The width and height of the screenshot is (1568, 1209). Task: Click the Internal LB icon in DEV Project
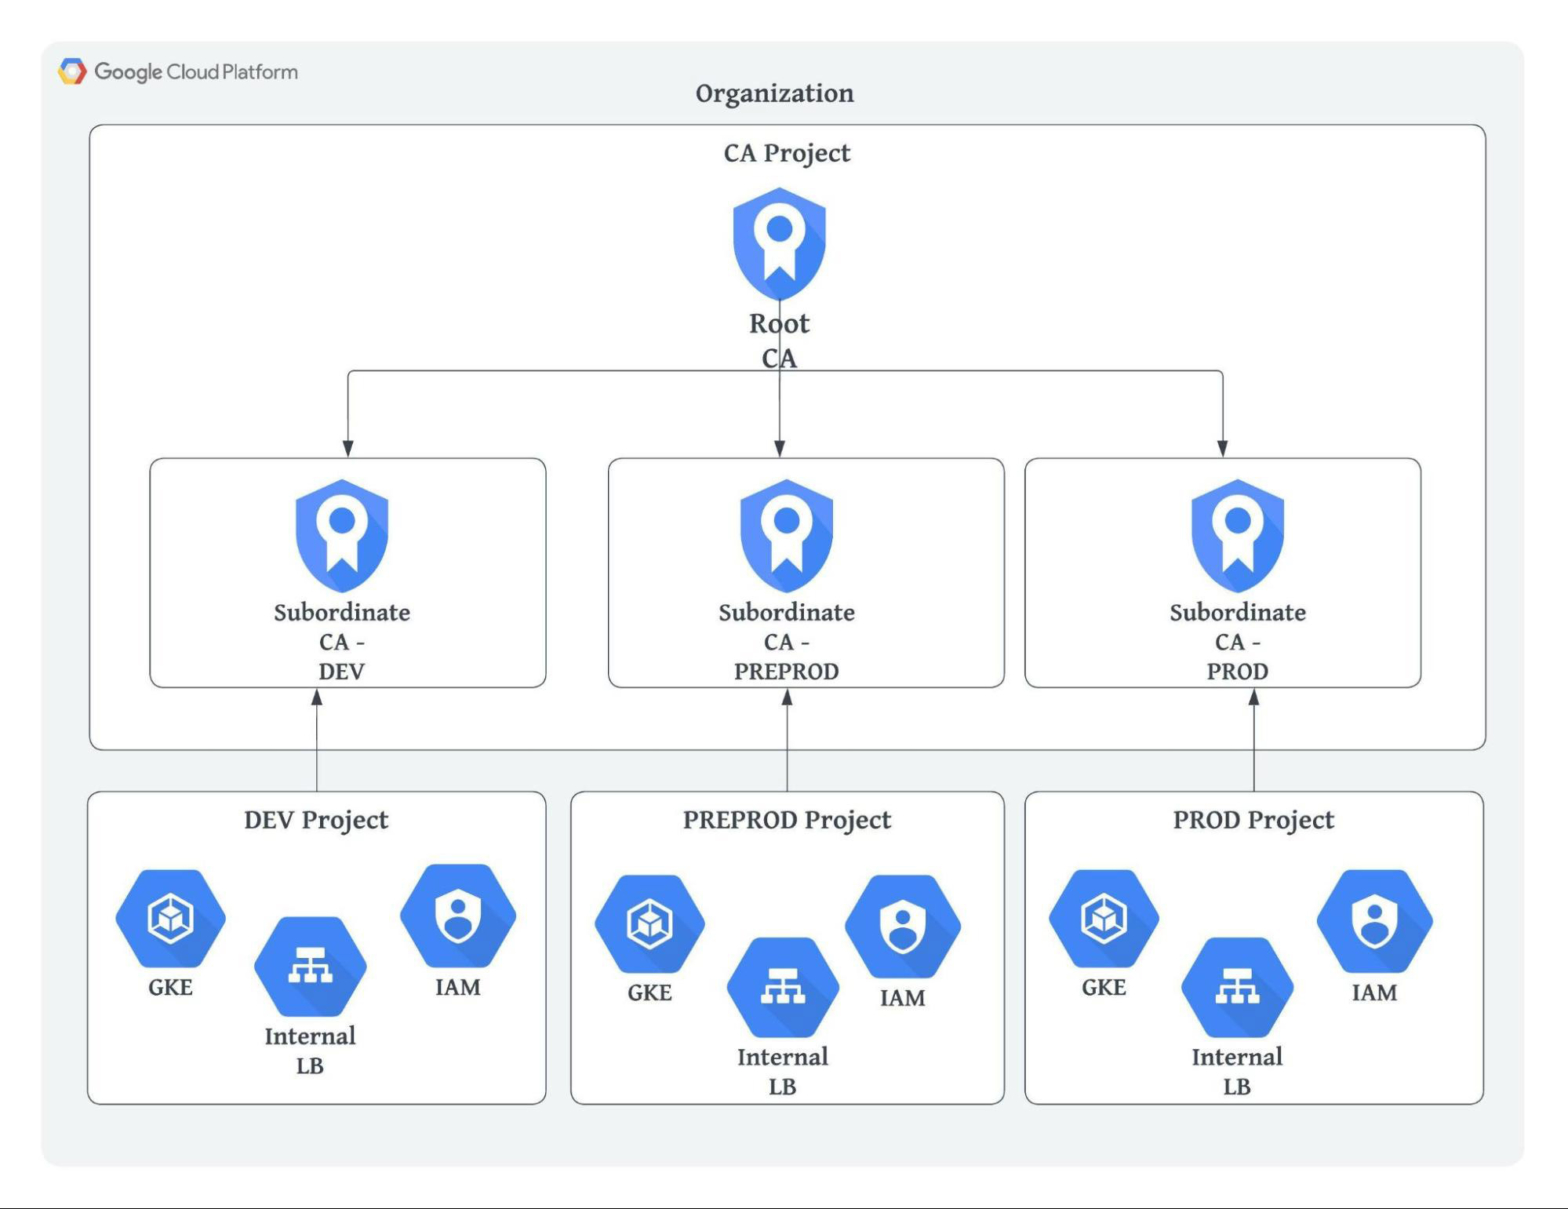tap(310, 966)
